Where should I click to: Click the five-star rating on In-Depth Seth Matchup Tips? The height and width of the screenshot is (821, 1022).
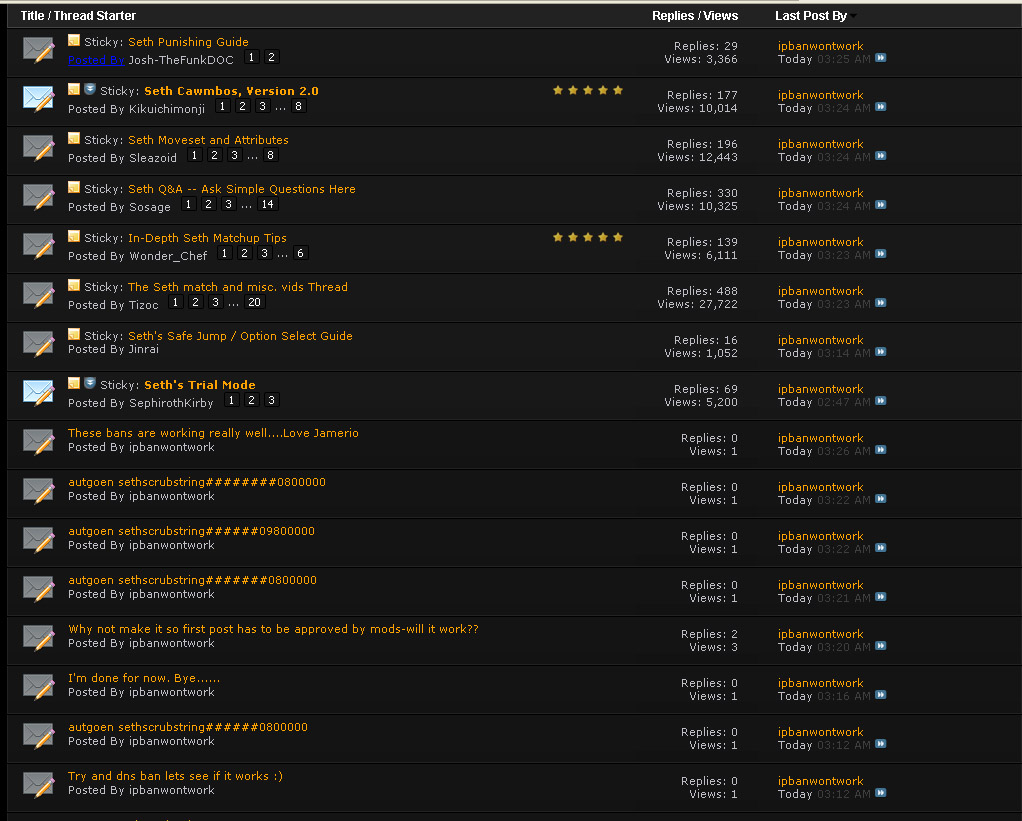tap(588, 238)
